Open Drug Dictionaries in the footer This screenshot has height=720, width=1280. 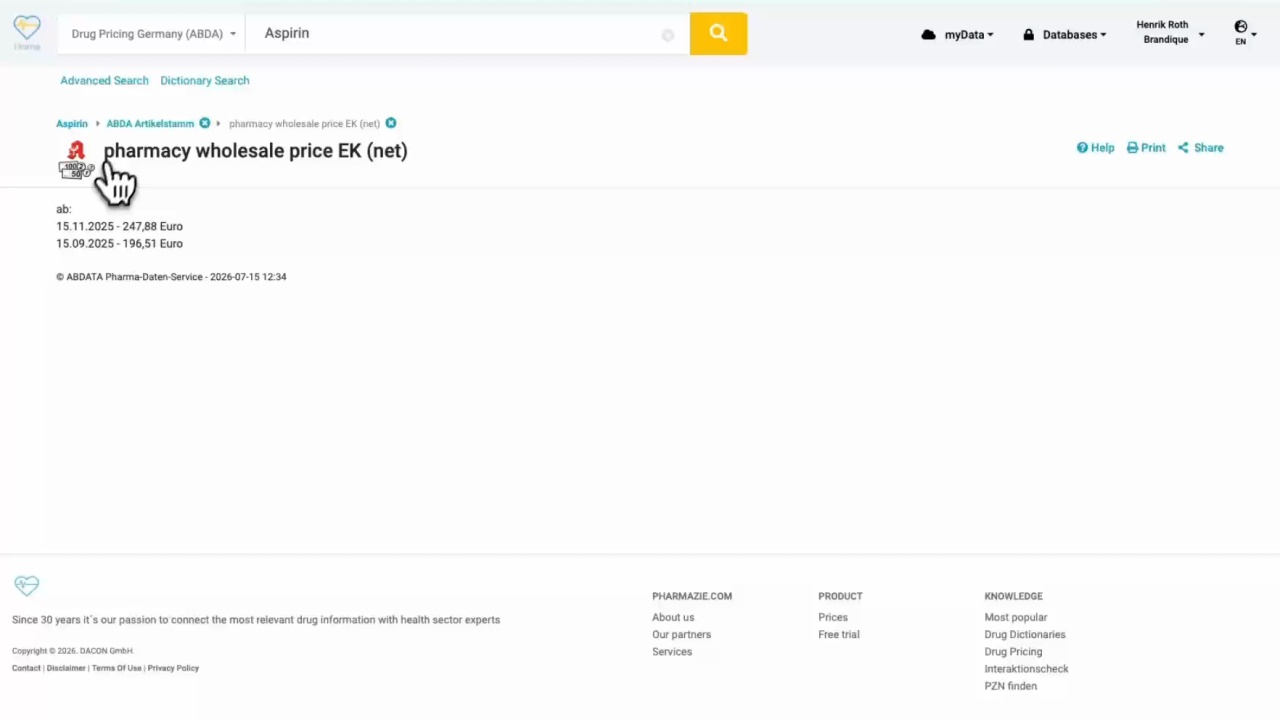1025,635
